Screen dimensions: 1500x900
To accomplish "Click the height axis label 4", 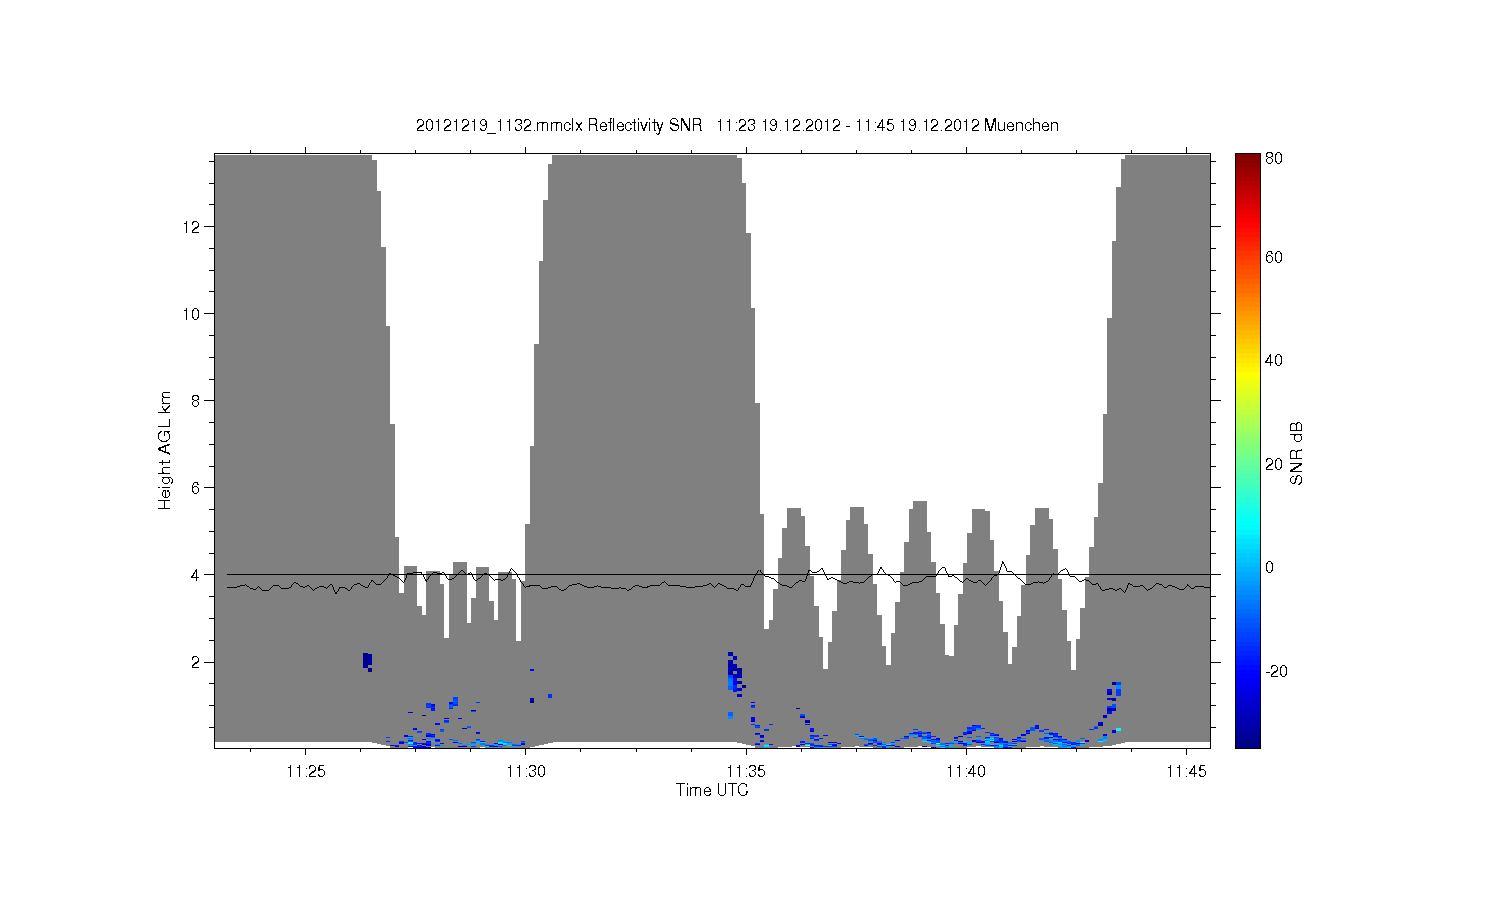I will 198,575.
